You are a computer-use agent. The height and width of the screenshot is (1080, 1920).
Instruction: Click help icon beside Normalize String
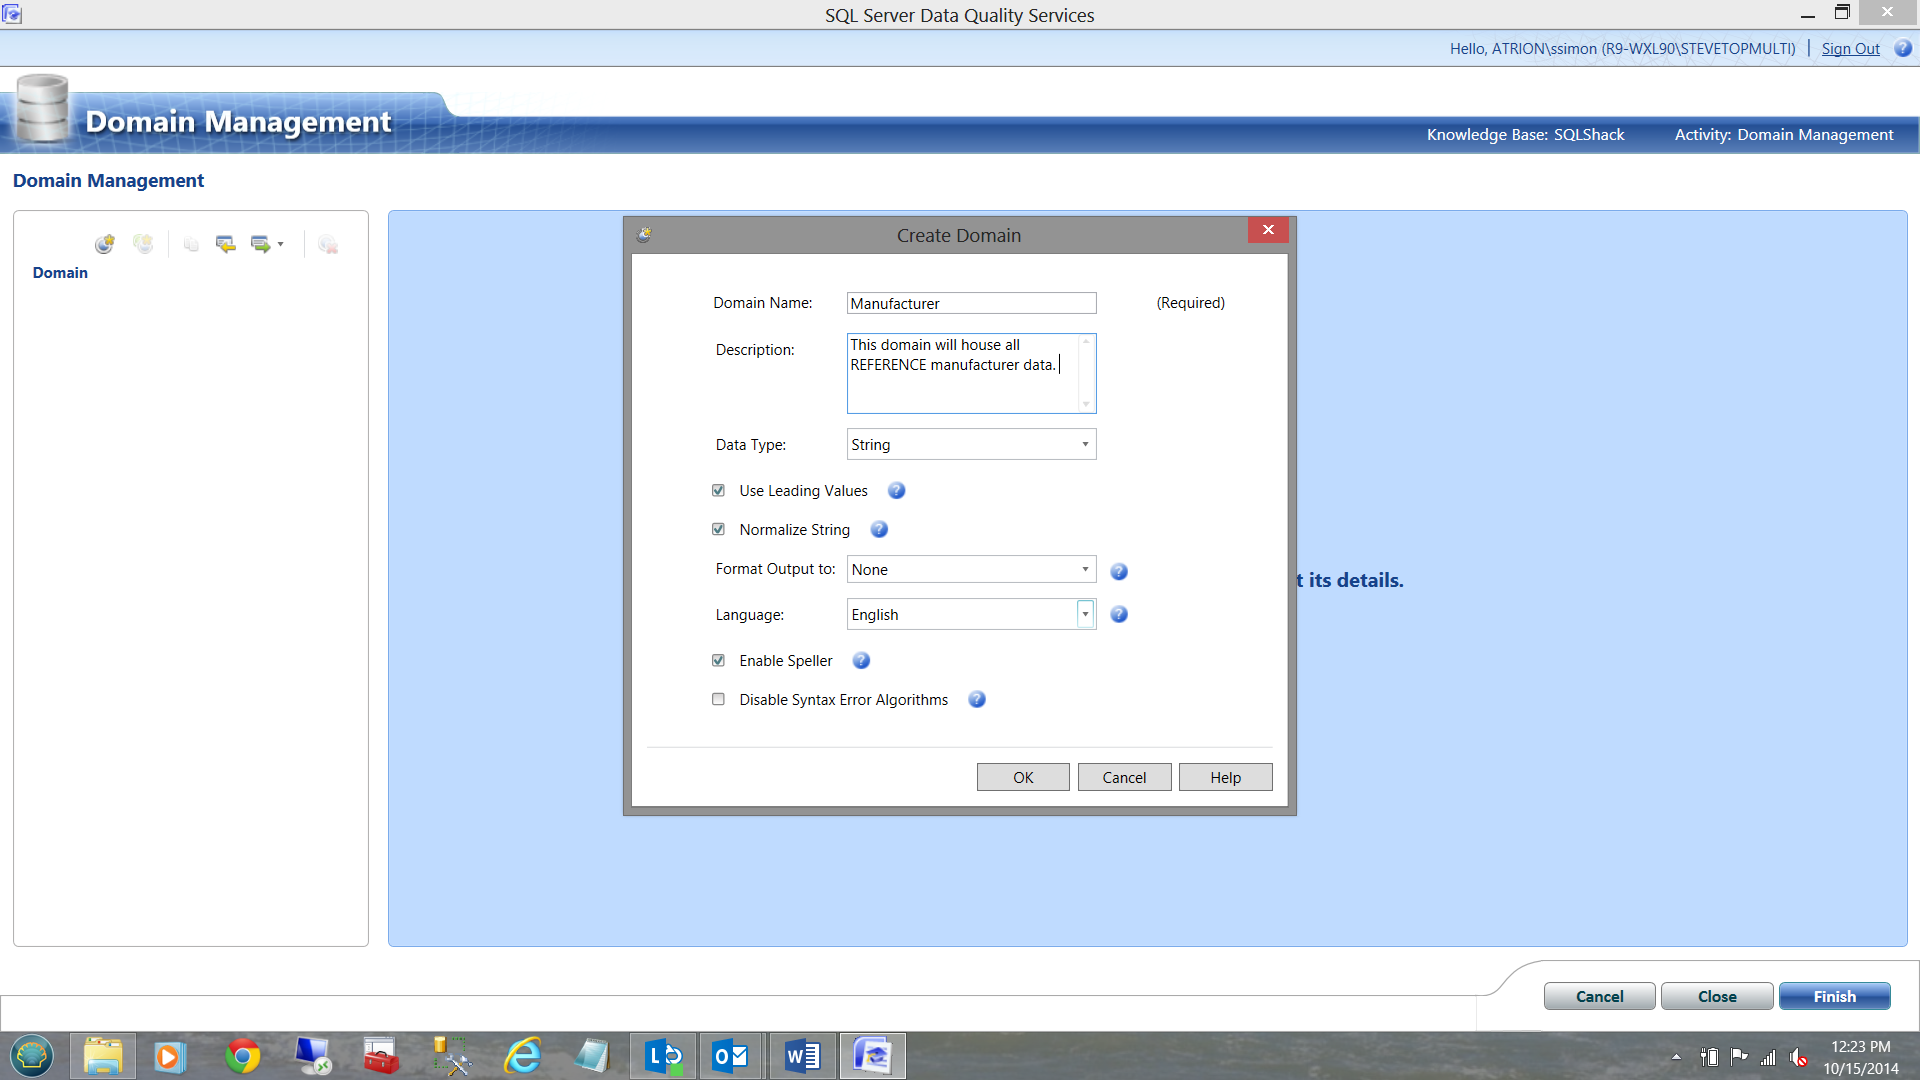(879, 530)
